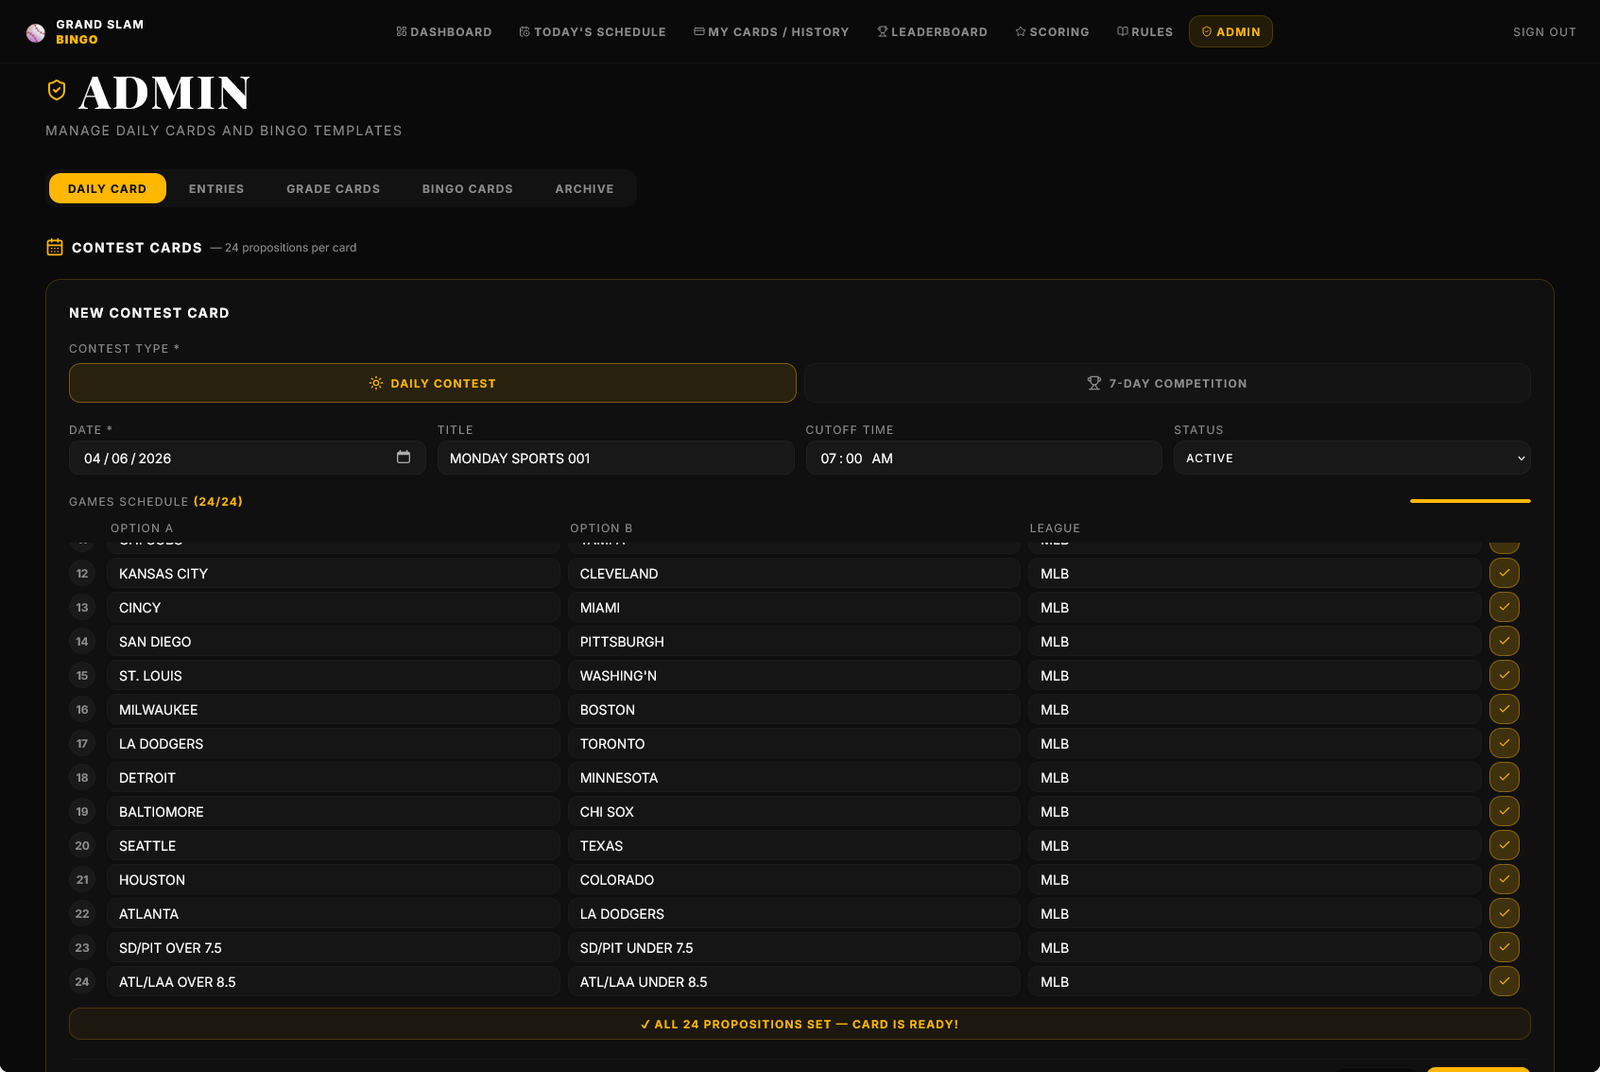Click the Sign Out link
This screenshot has height=1072, width=1600.
tap(1544, 32)
